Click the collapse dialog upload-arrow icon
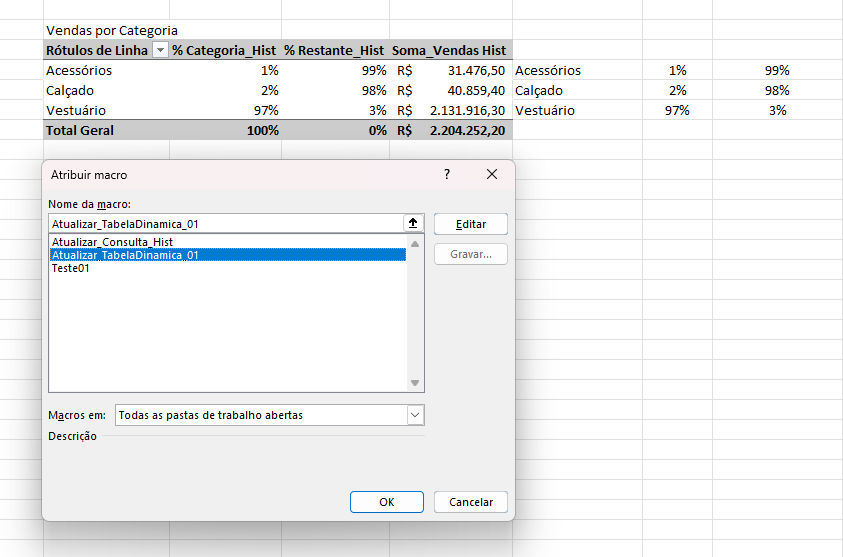843x557 pixels. tap(413, 223)
